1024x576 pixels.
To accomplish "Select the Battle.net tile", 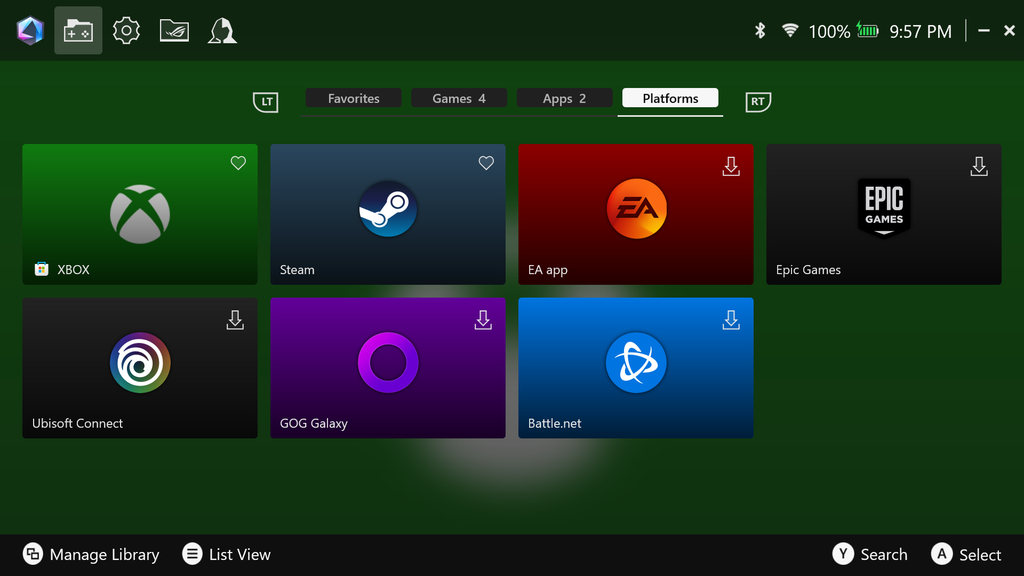I will (635, 368).
